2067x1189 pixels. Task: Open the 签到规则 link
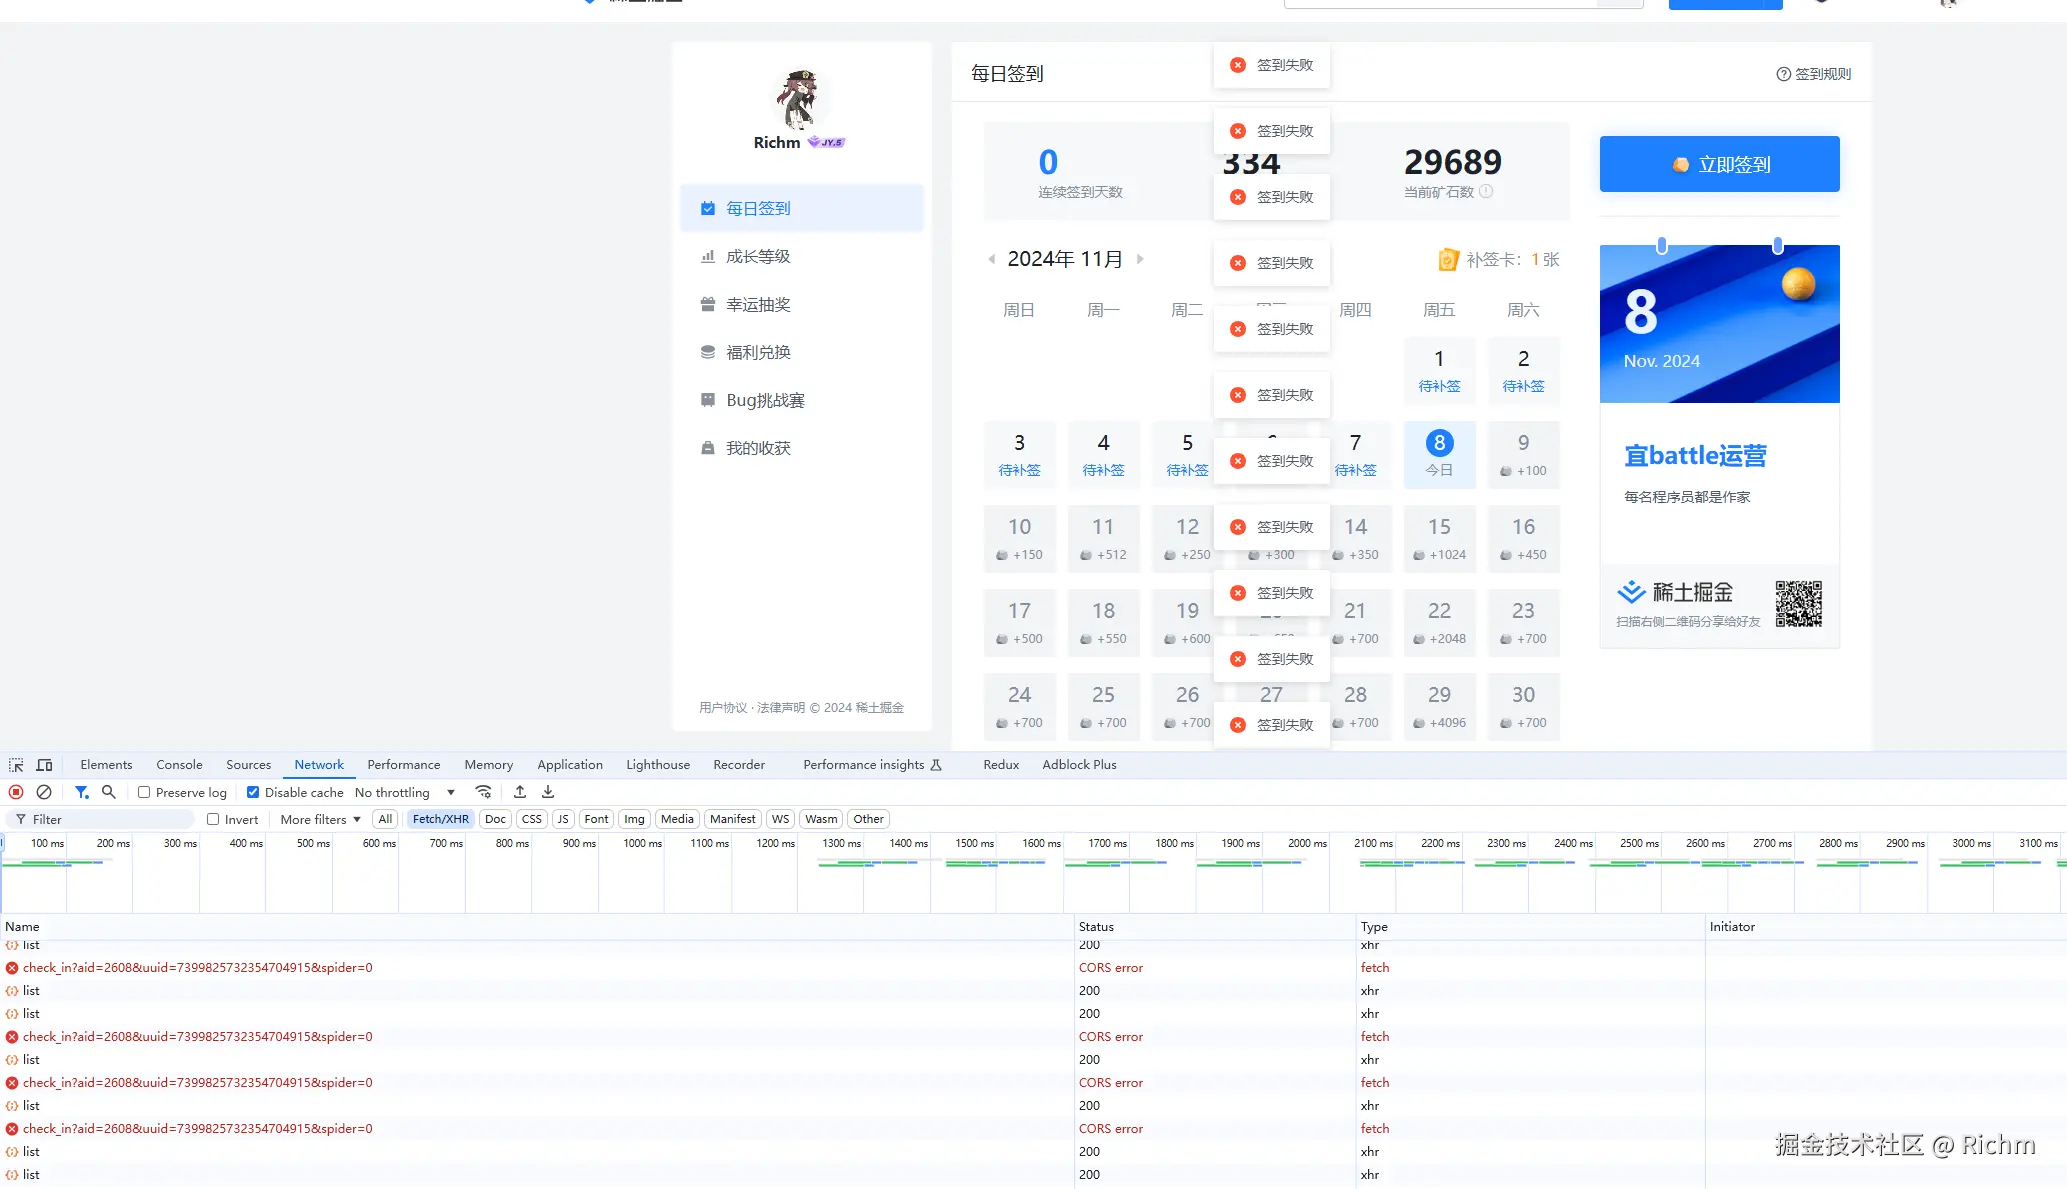coord(1814,74)
